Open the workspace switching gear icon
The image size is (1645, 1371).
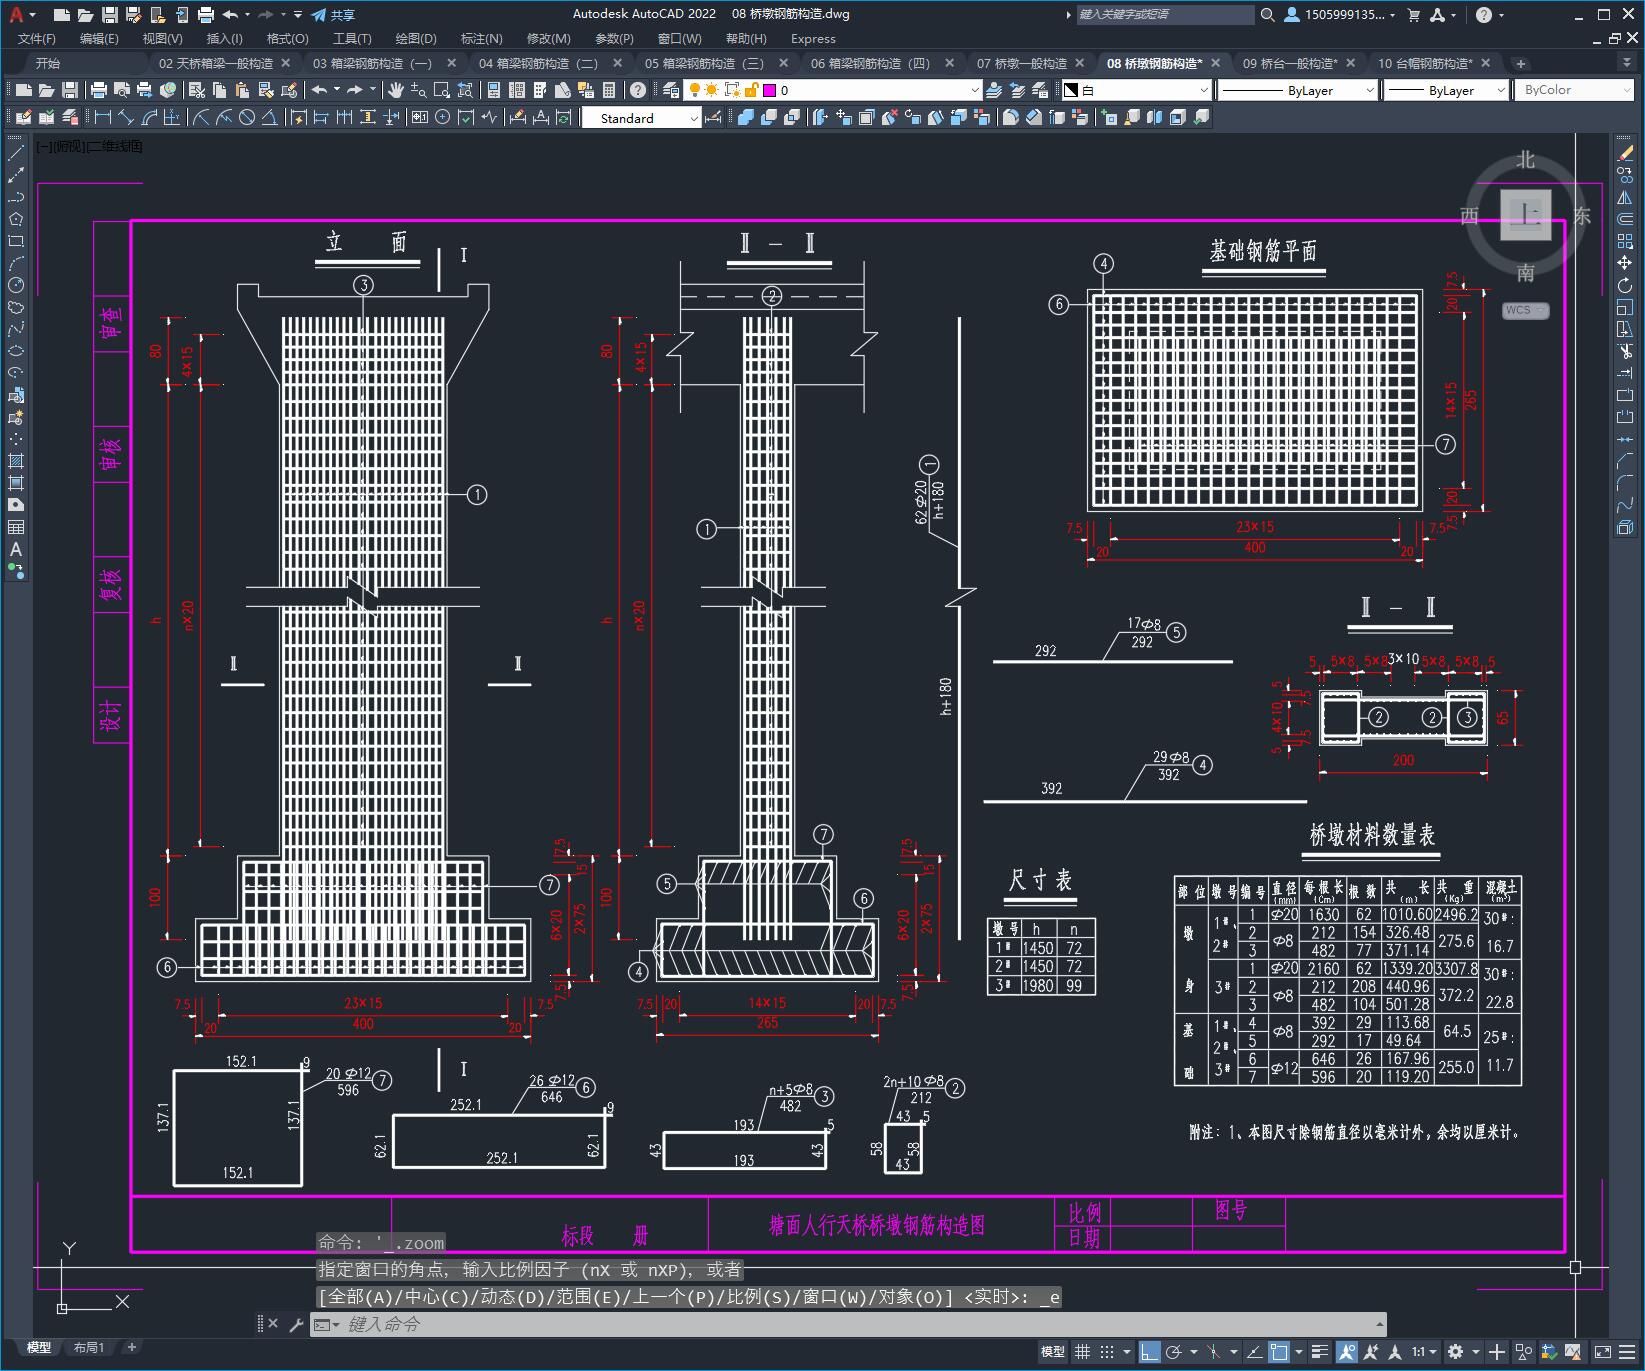1456,1352
